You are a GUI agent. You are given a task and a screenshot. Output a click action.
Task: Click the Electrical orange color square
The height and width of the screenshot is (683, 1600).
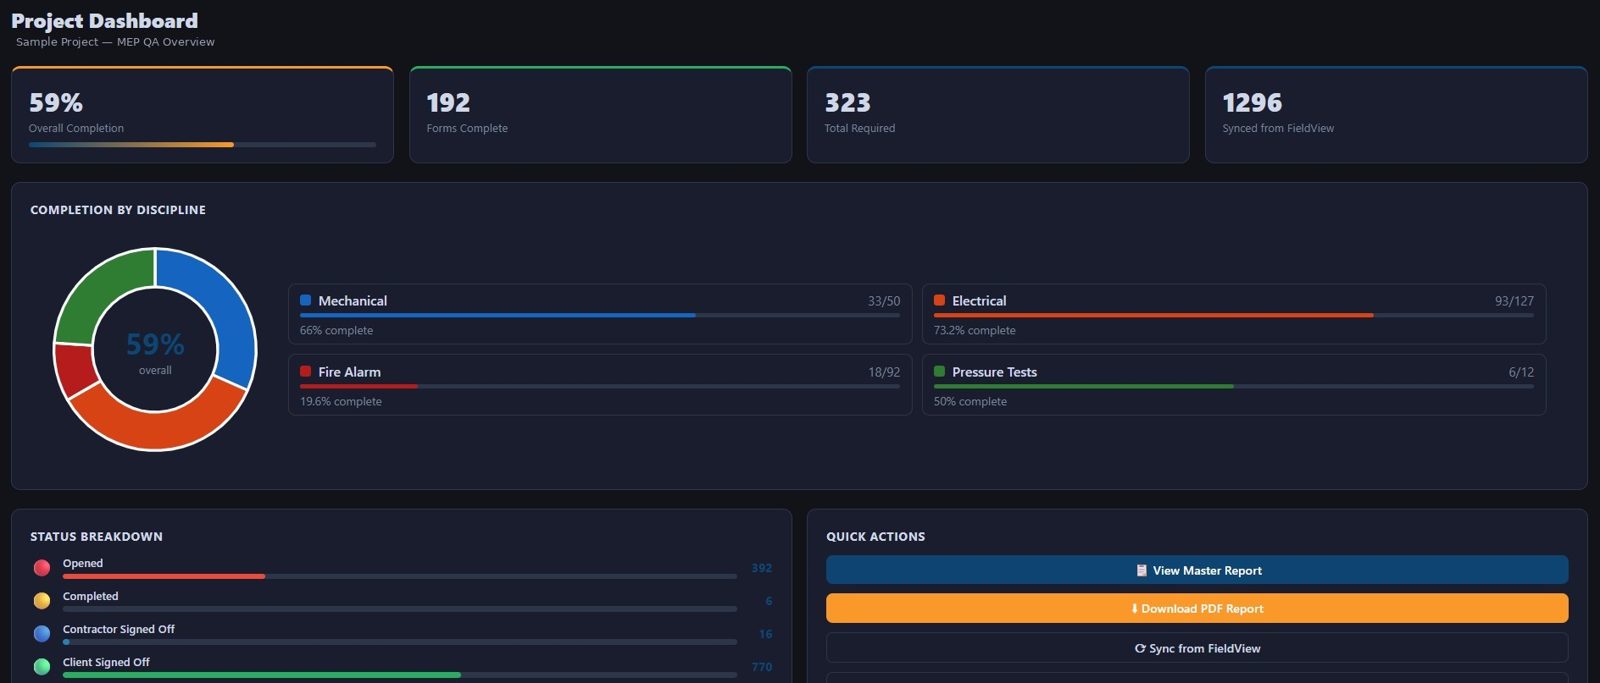tap(939, 300)
